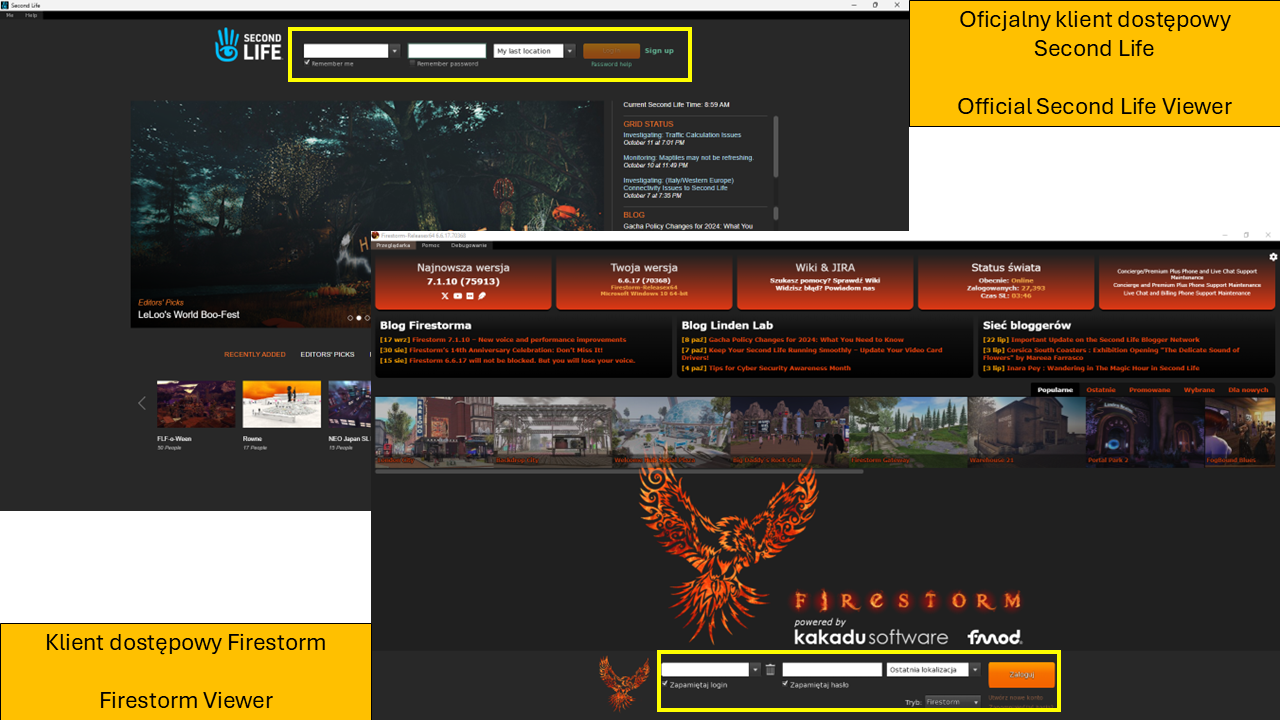This screenshot has height=720, width=1280.
Task: Switch to Popularne destinations tab
Action: tap(1055, 390)
